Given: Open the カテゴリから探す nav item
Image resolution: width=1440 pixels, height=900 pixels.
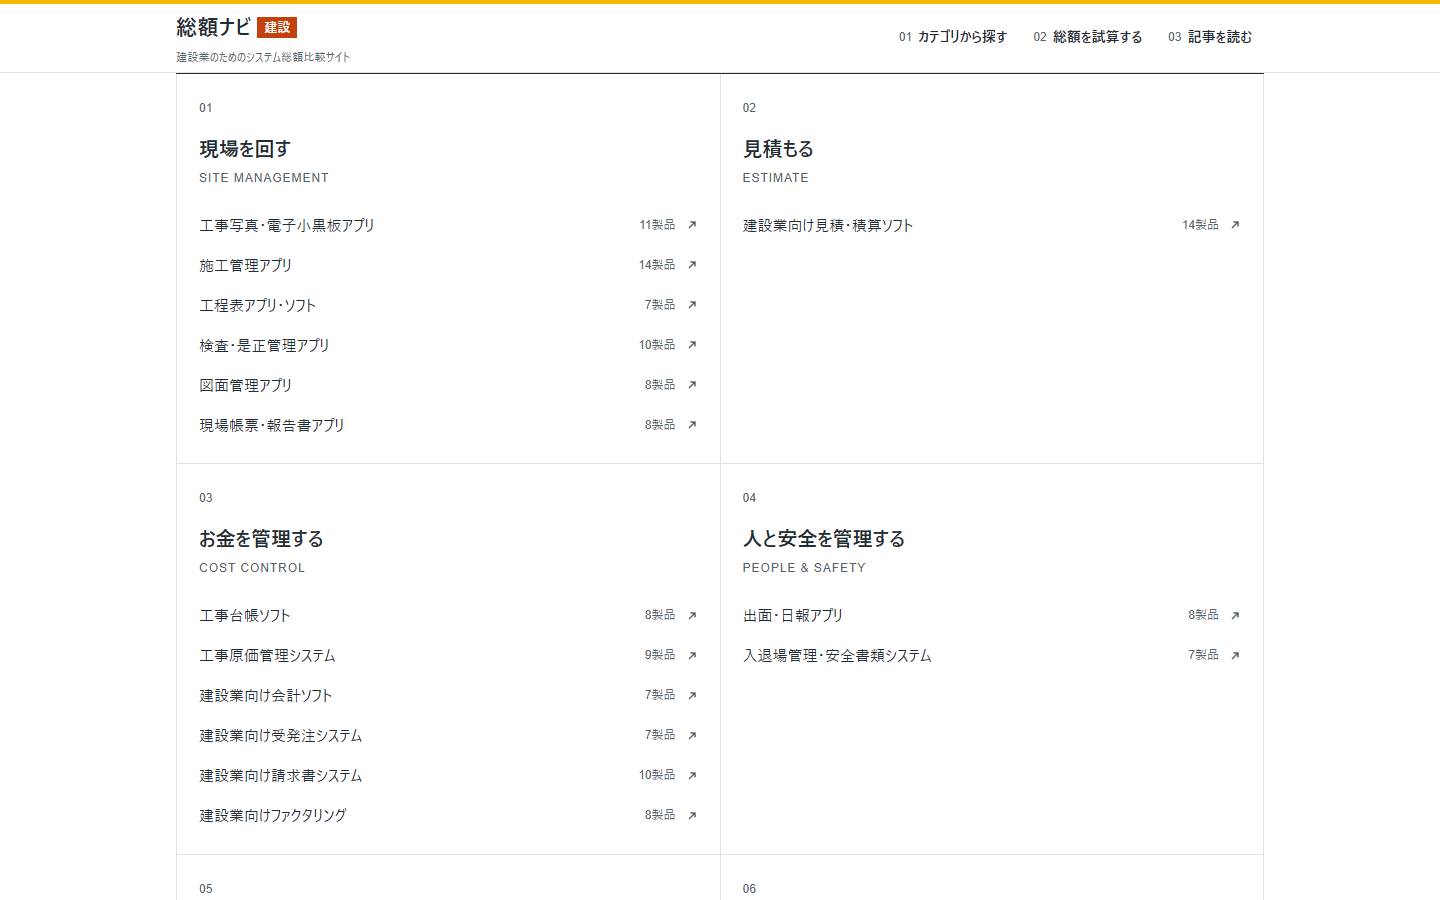Looking at the screenshot, I should tap(952, 37).
